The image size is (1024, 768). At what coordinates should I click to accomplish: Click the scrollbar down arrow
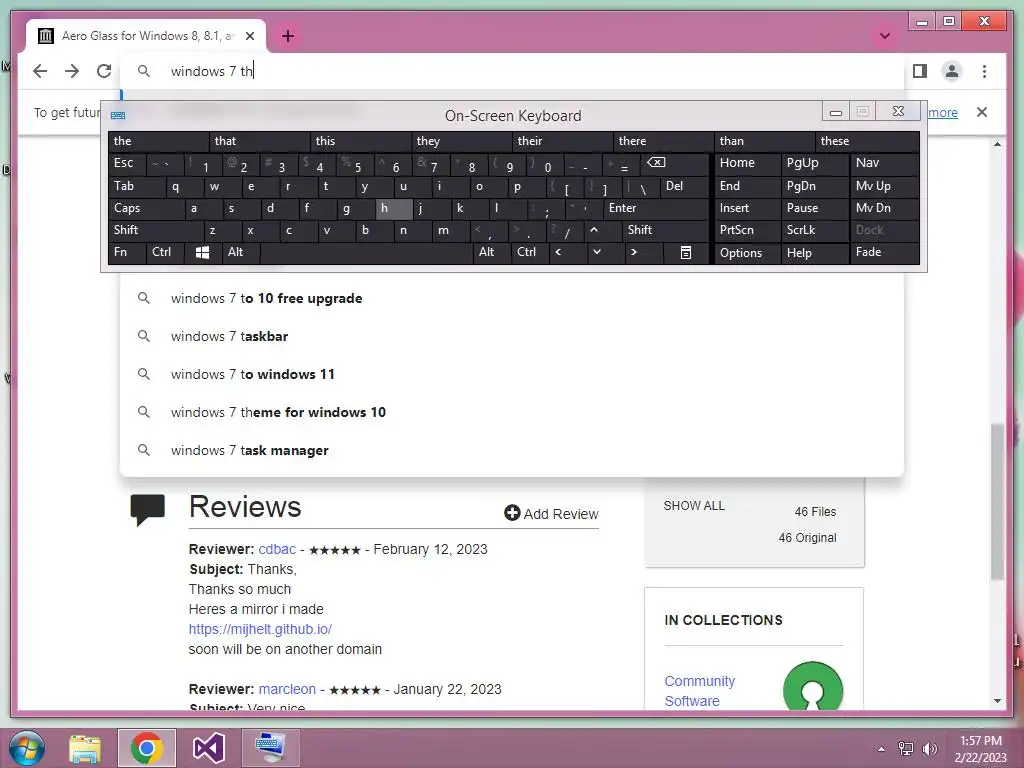(997, 701)
